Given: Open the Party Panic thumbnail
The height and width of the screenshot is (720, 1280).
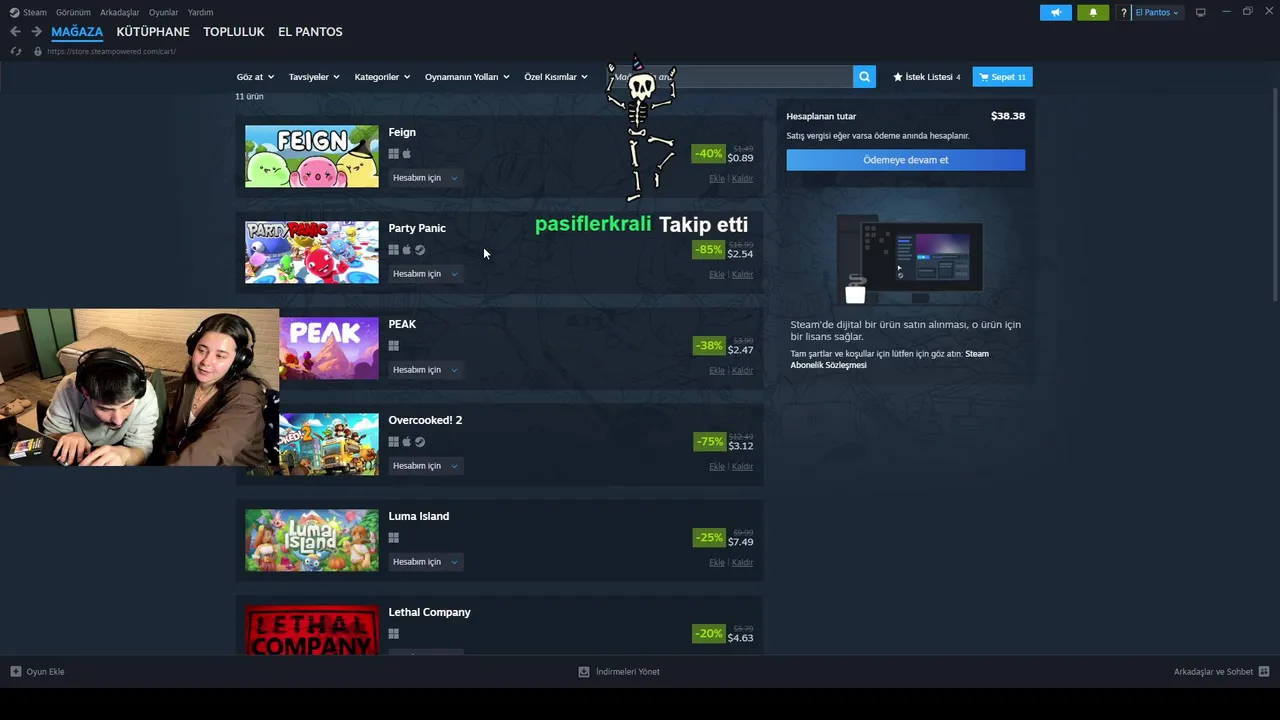Looking at the screenshot, I should pos(312,252).
